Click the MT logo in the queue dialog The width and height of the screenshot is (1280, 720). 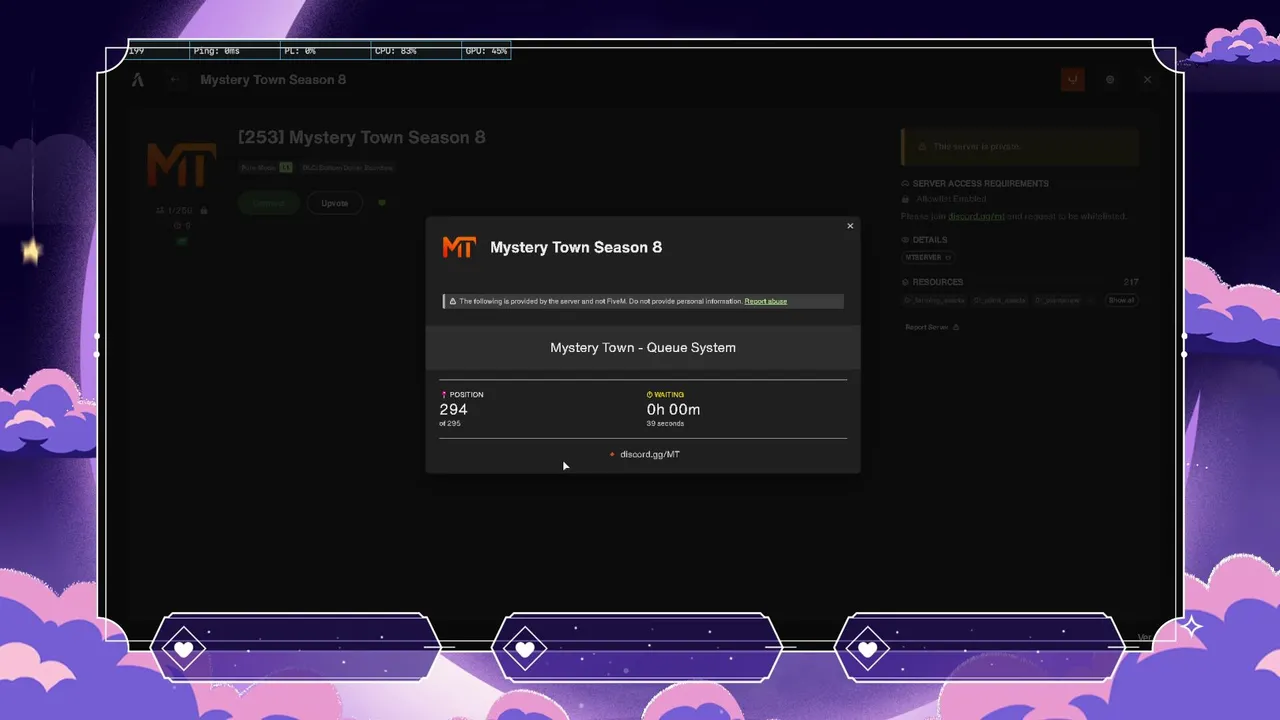click(459, 247)
